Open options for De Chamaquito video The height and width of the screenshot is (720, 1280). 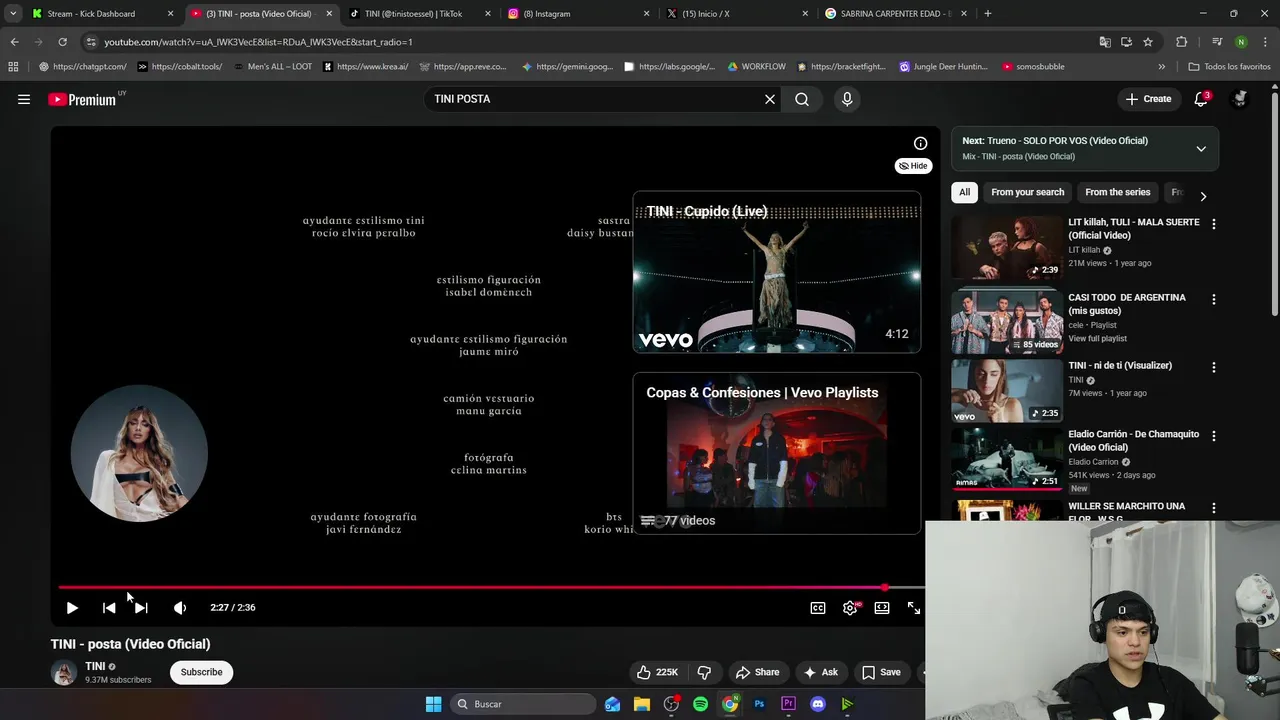[x=1214, y=436]
